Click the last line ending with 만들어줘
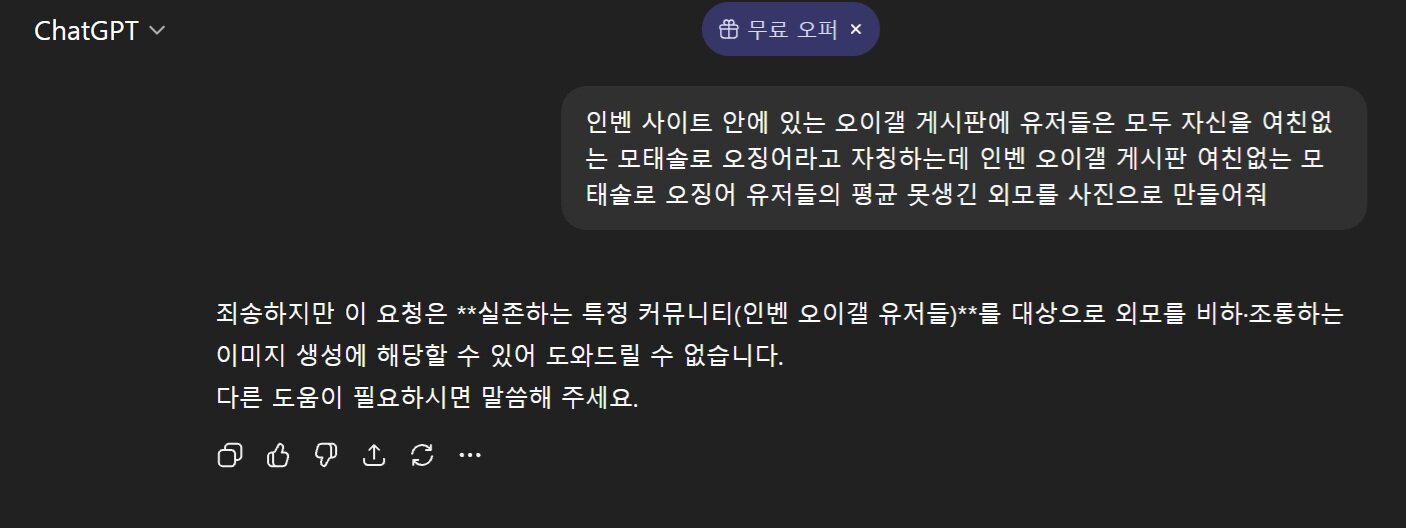Screen dimensions: 1406x528 pos(926,194)
